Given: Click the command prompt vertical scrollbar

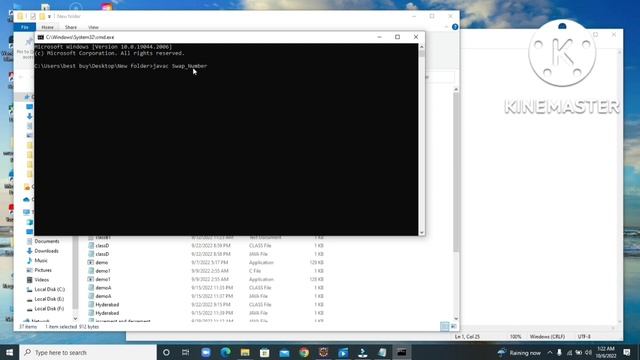Looking at the screenshot, I should click(x=422, y=139).
